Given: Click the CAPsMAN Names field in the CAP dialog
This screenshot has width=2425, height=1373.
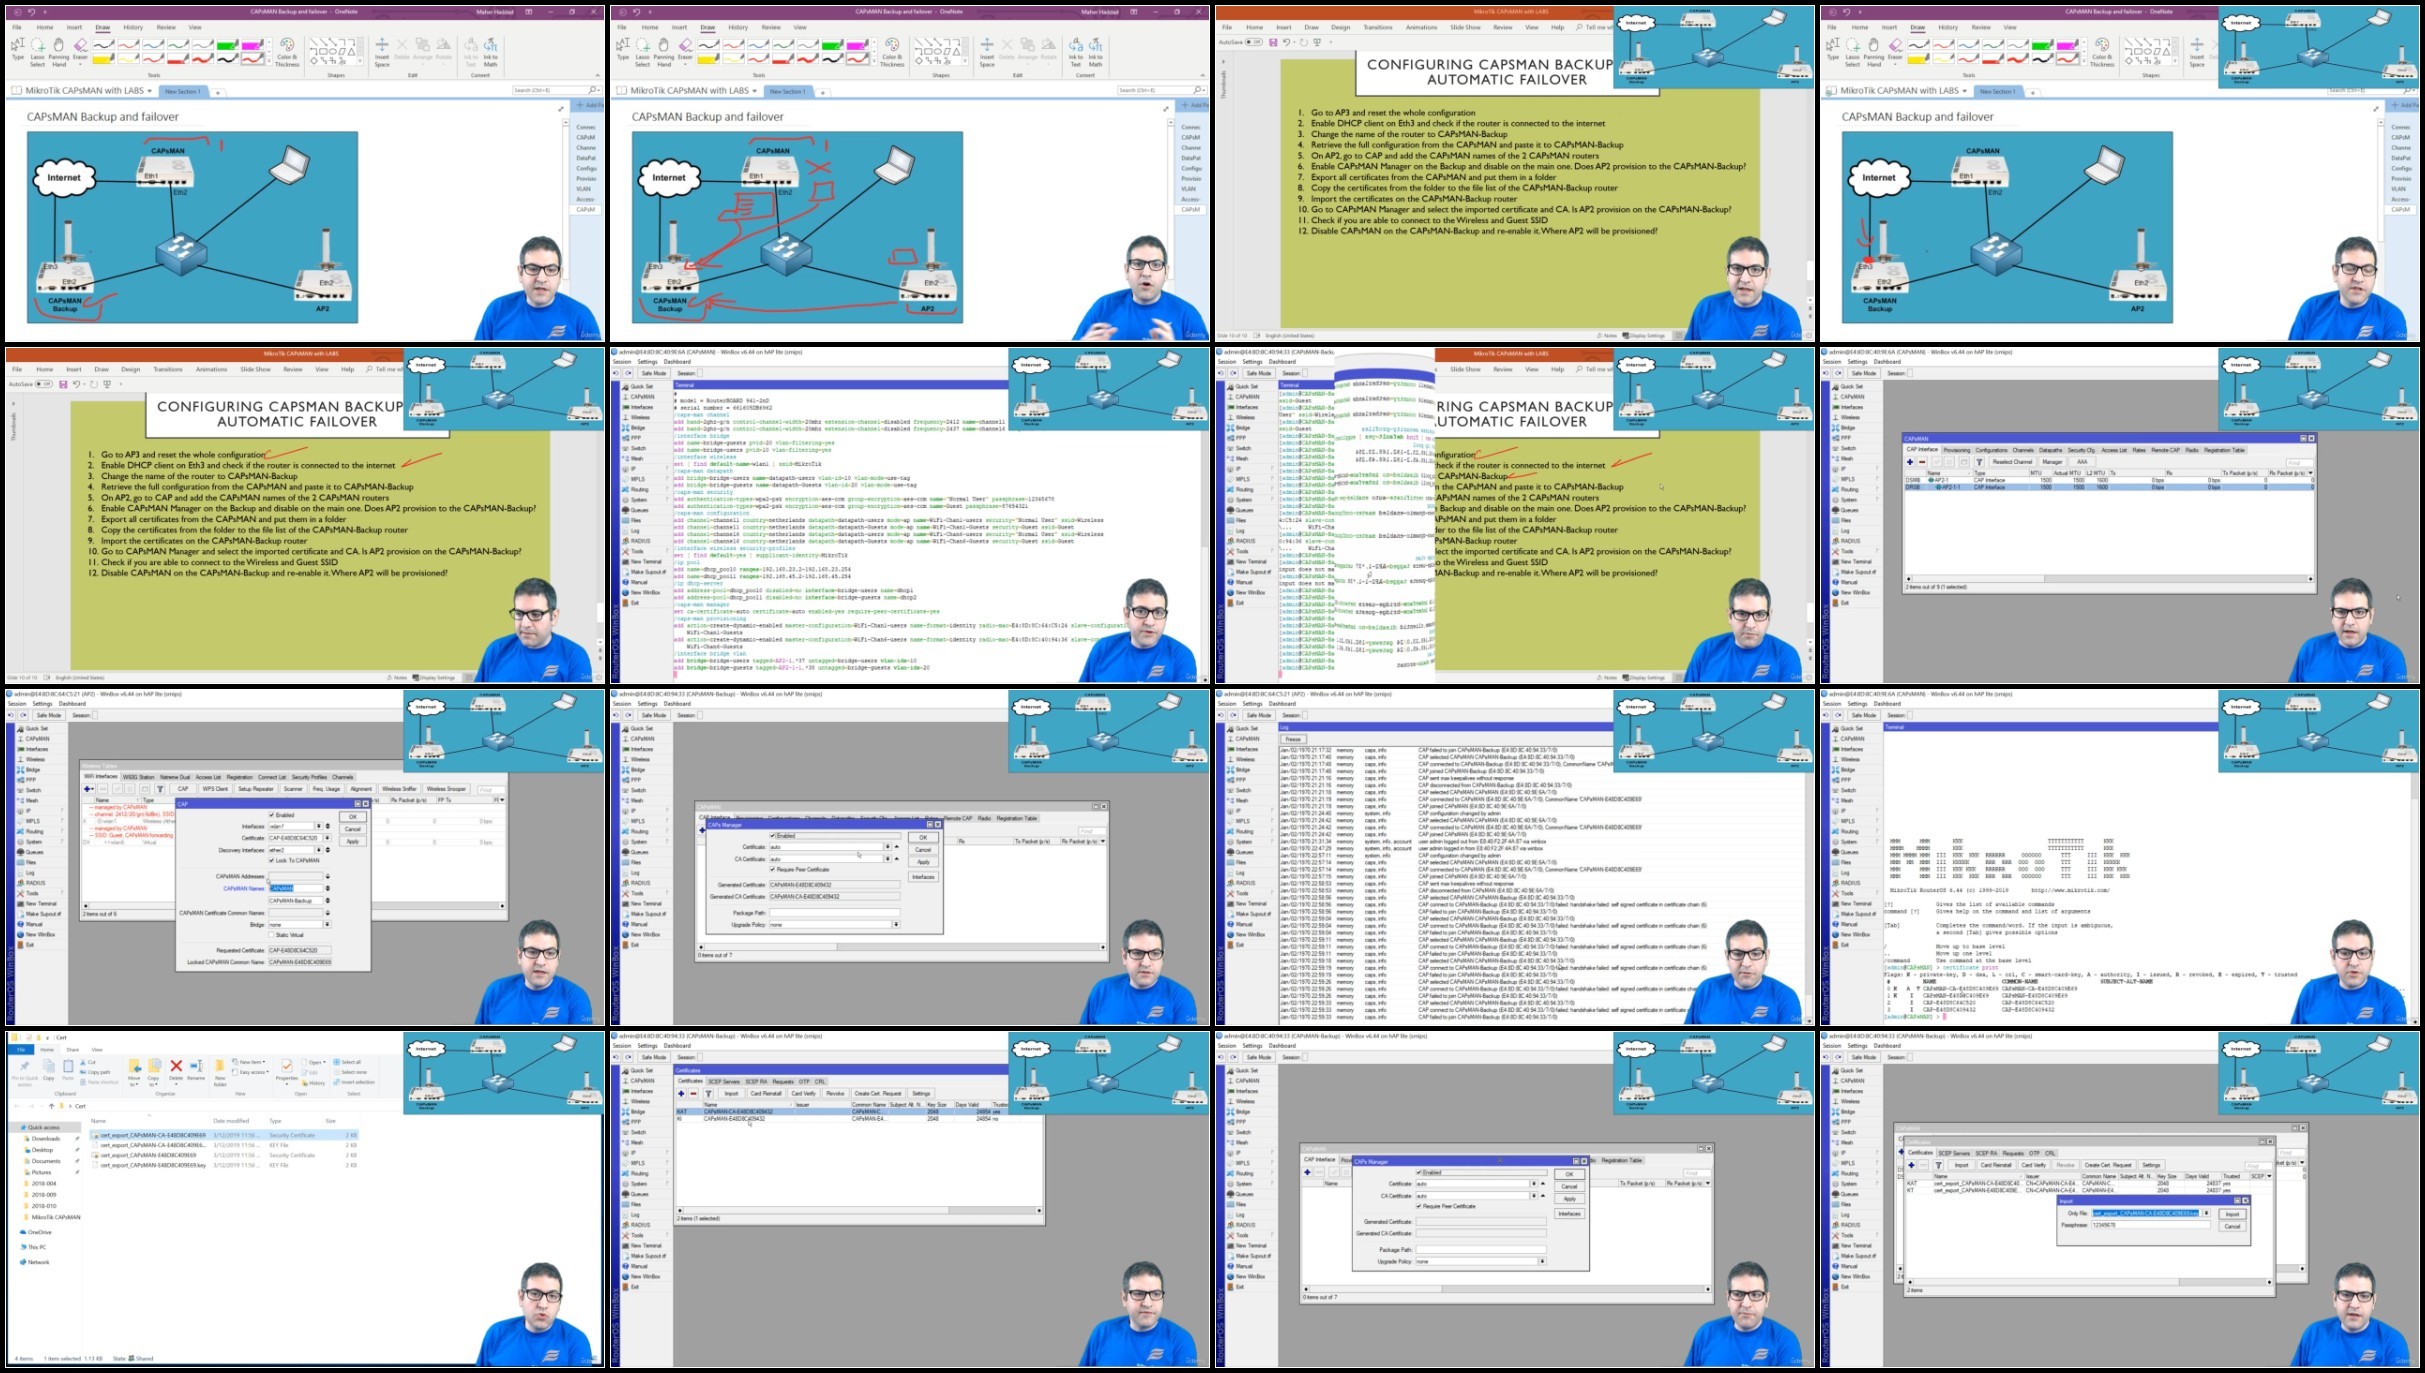Looking at the screenshot, I should [295, 888].
